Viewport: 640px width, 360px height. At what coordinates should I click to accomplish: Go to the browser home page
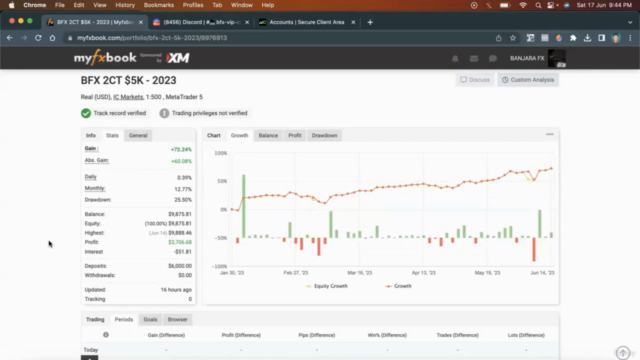coord(52,38)
